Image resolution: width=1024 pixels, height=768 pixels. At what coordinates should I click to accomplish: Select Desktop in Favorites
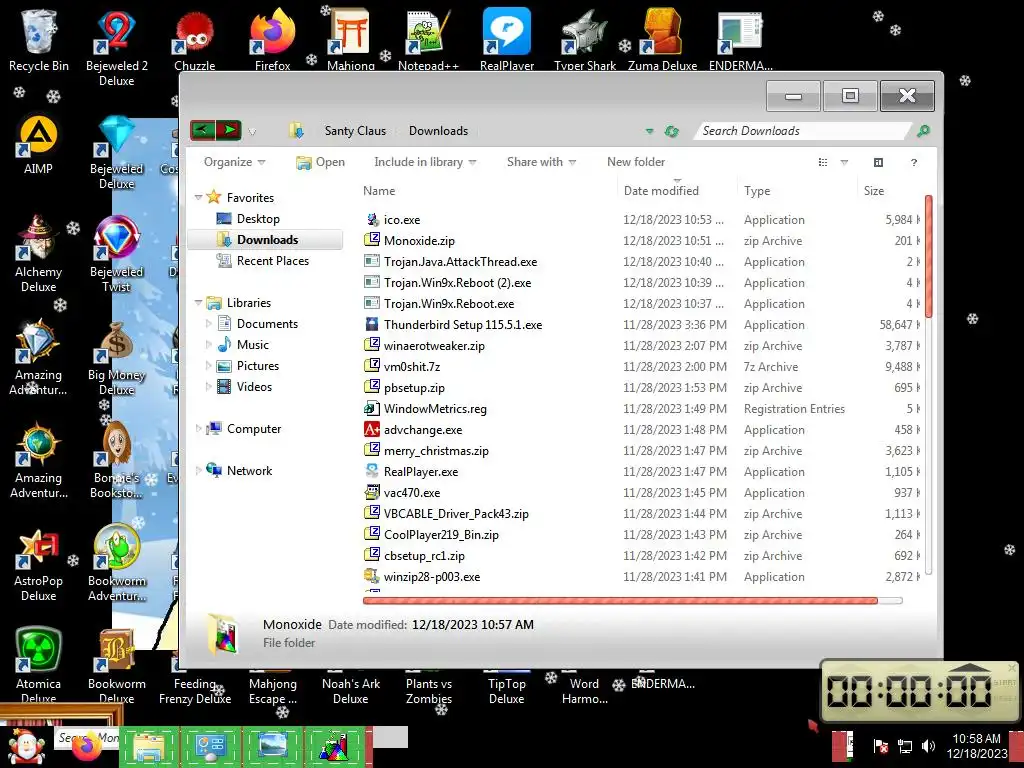click(x=258, y=219)
